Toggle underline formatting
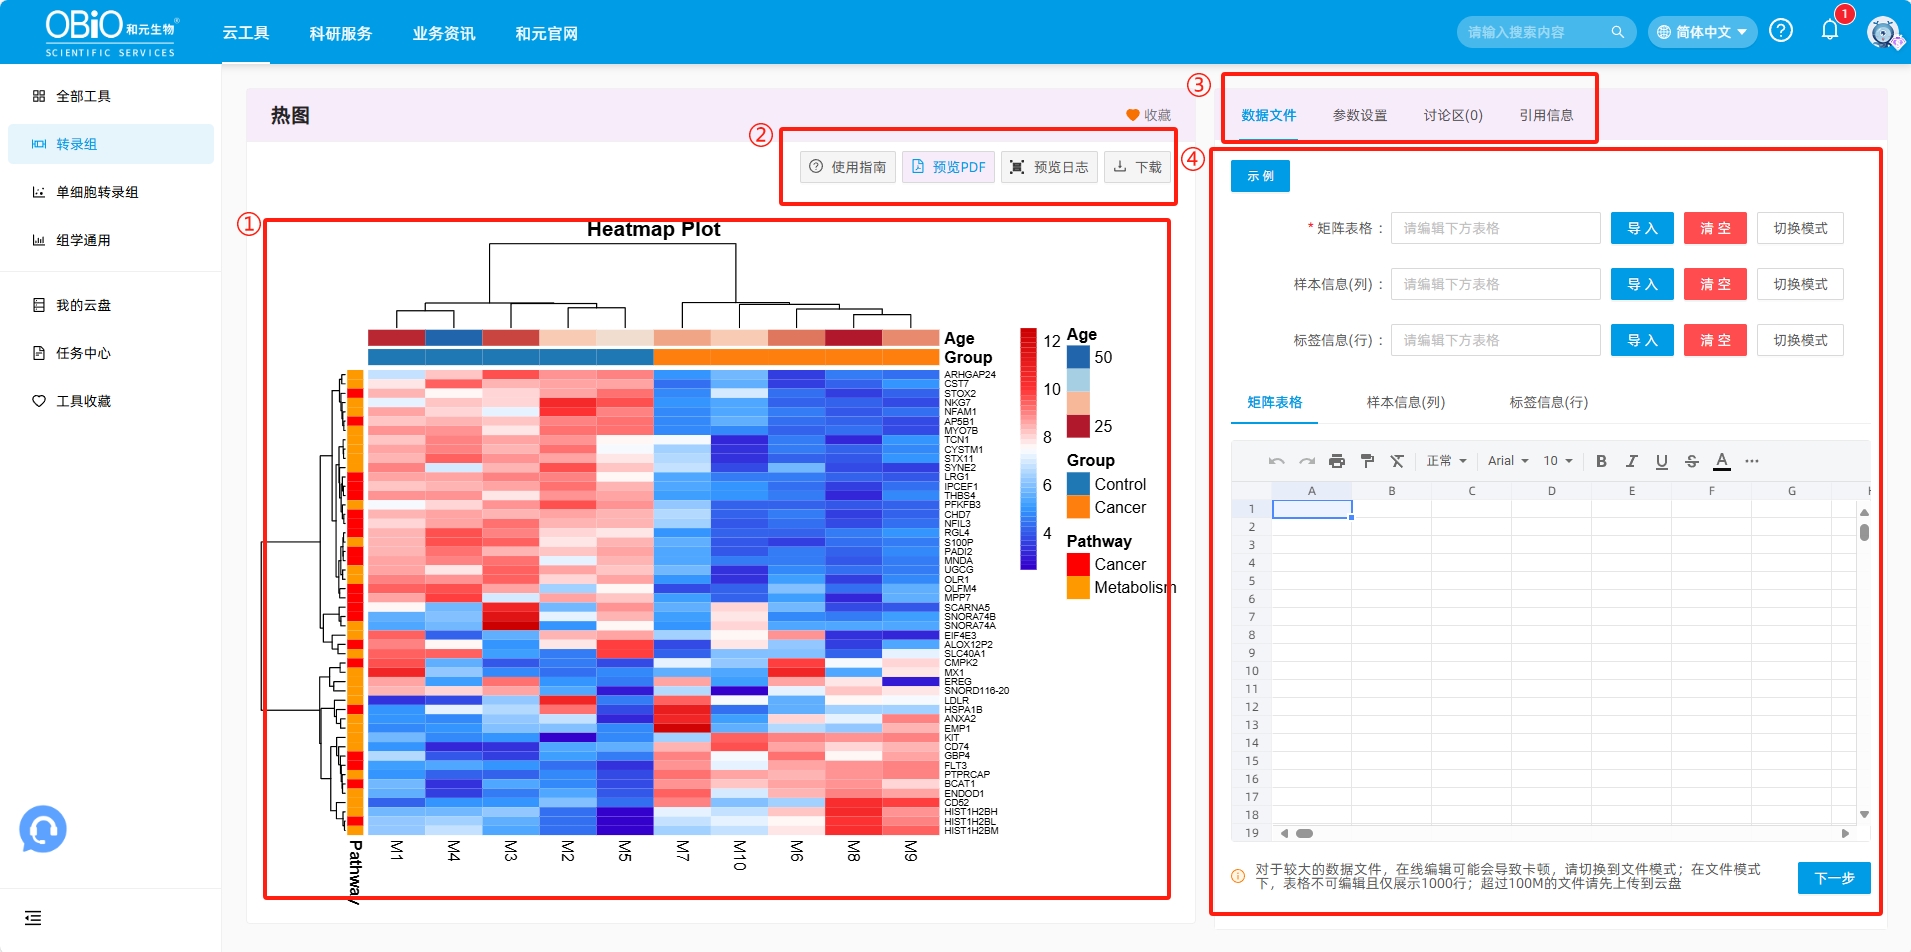Screen dimensions: 1911x952 (x=1661, y=461)
